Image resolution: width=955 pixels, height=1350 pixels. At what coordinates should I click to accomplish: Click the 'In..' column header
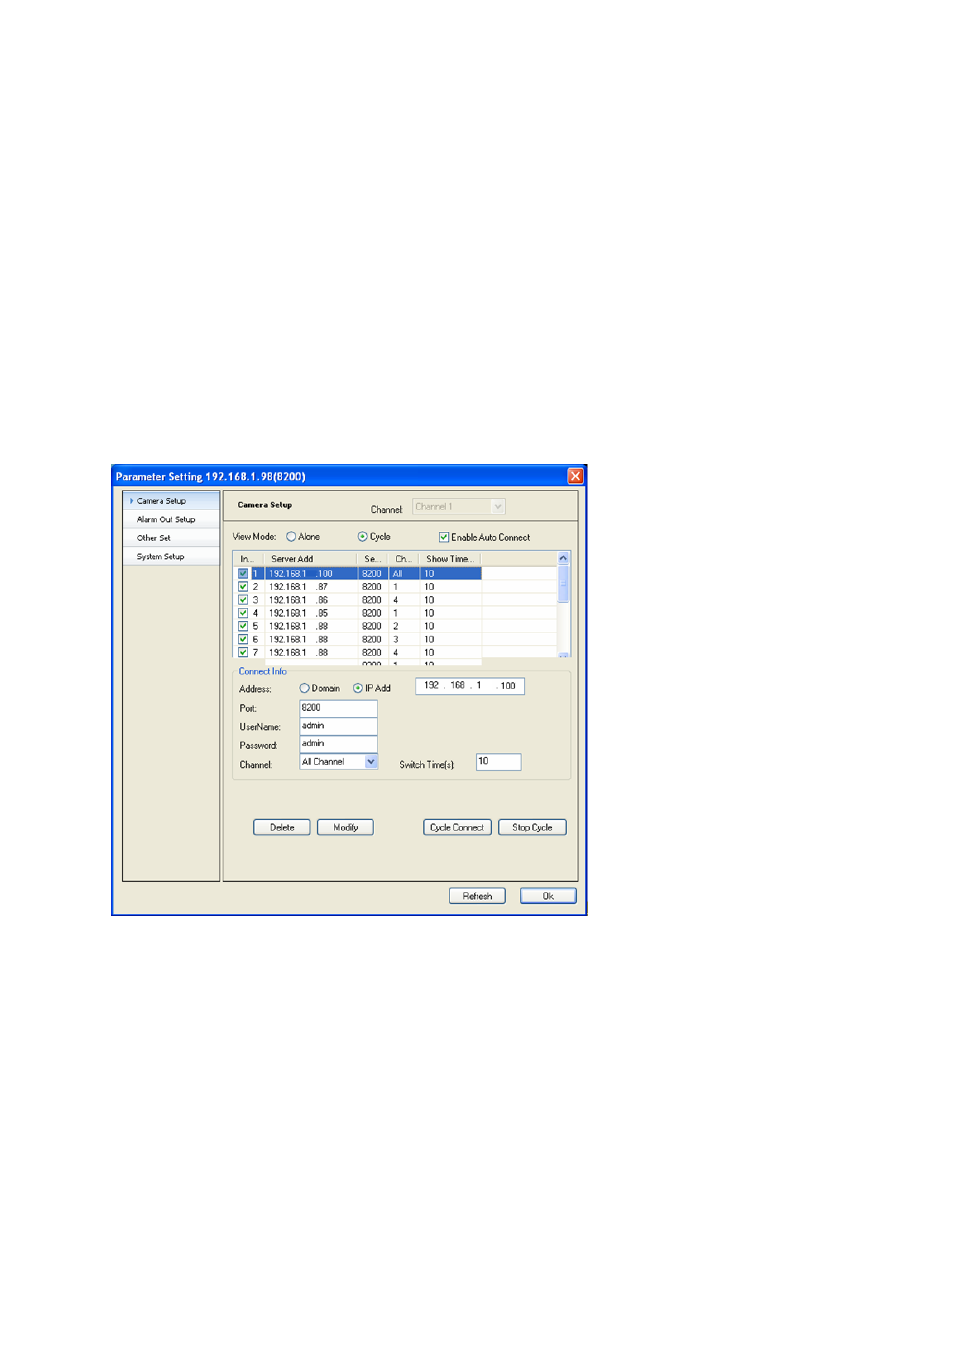coord(249,559)
